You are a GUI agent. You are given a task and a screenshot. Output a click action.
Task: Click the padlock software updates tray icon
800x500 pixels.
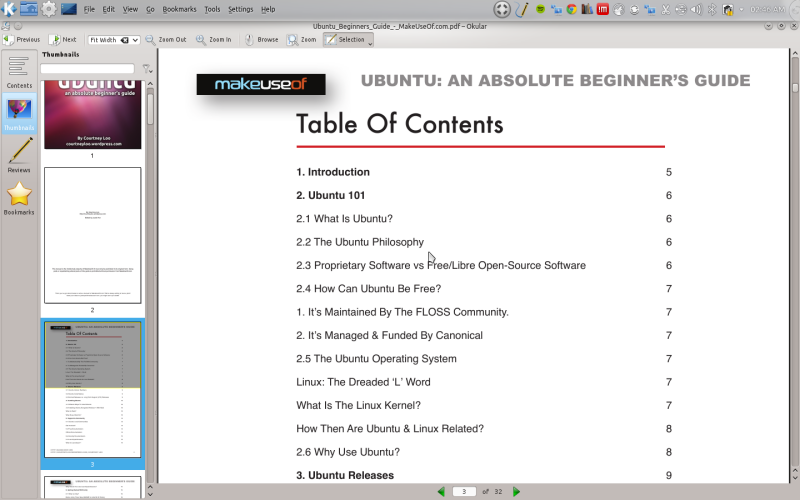point(728,9)
